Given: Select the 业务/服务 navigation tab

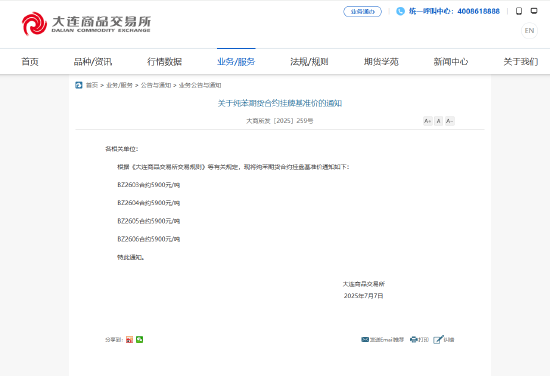Looking at the screenshot, I should 236,62.
